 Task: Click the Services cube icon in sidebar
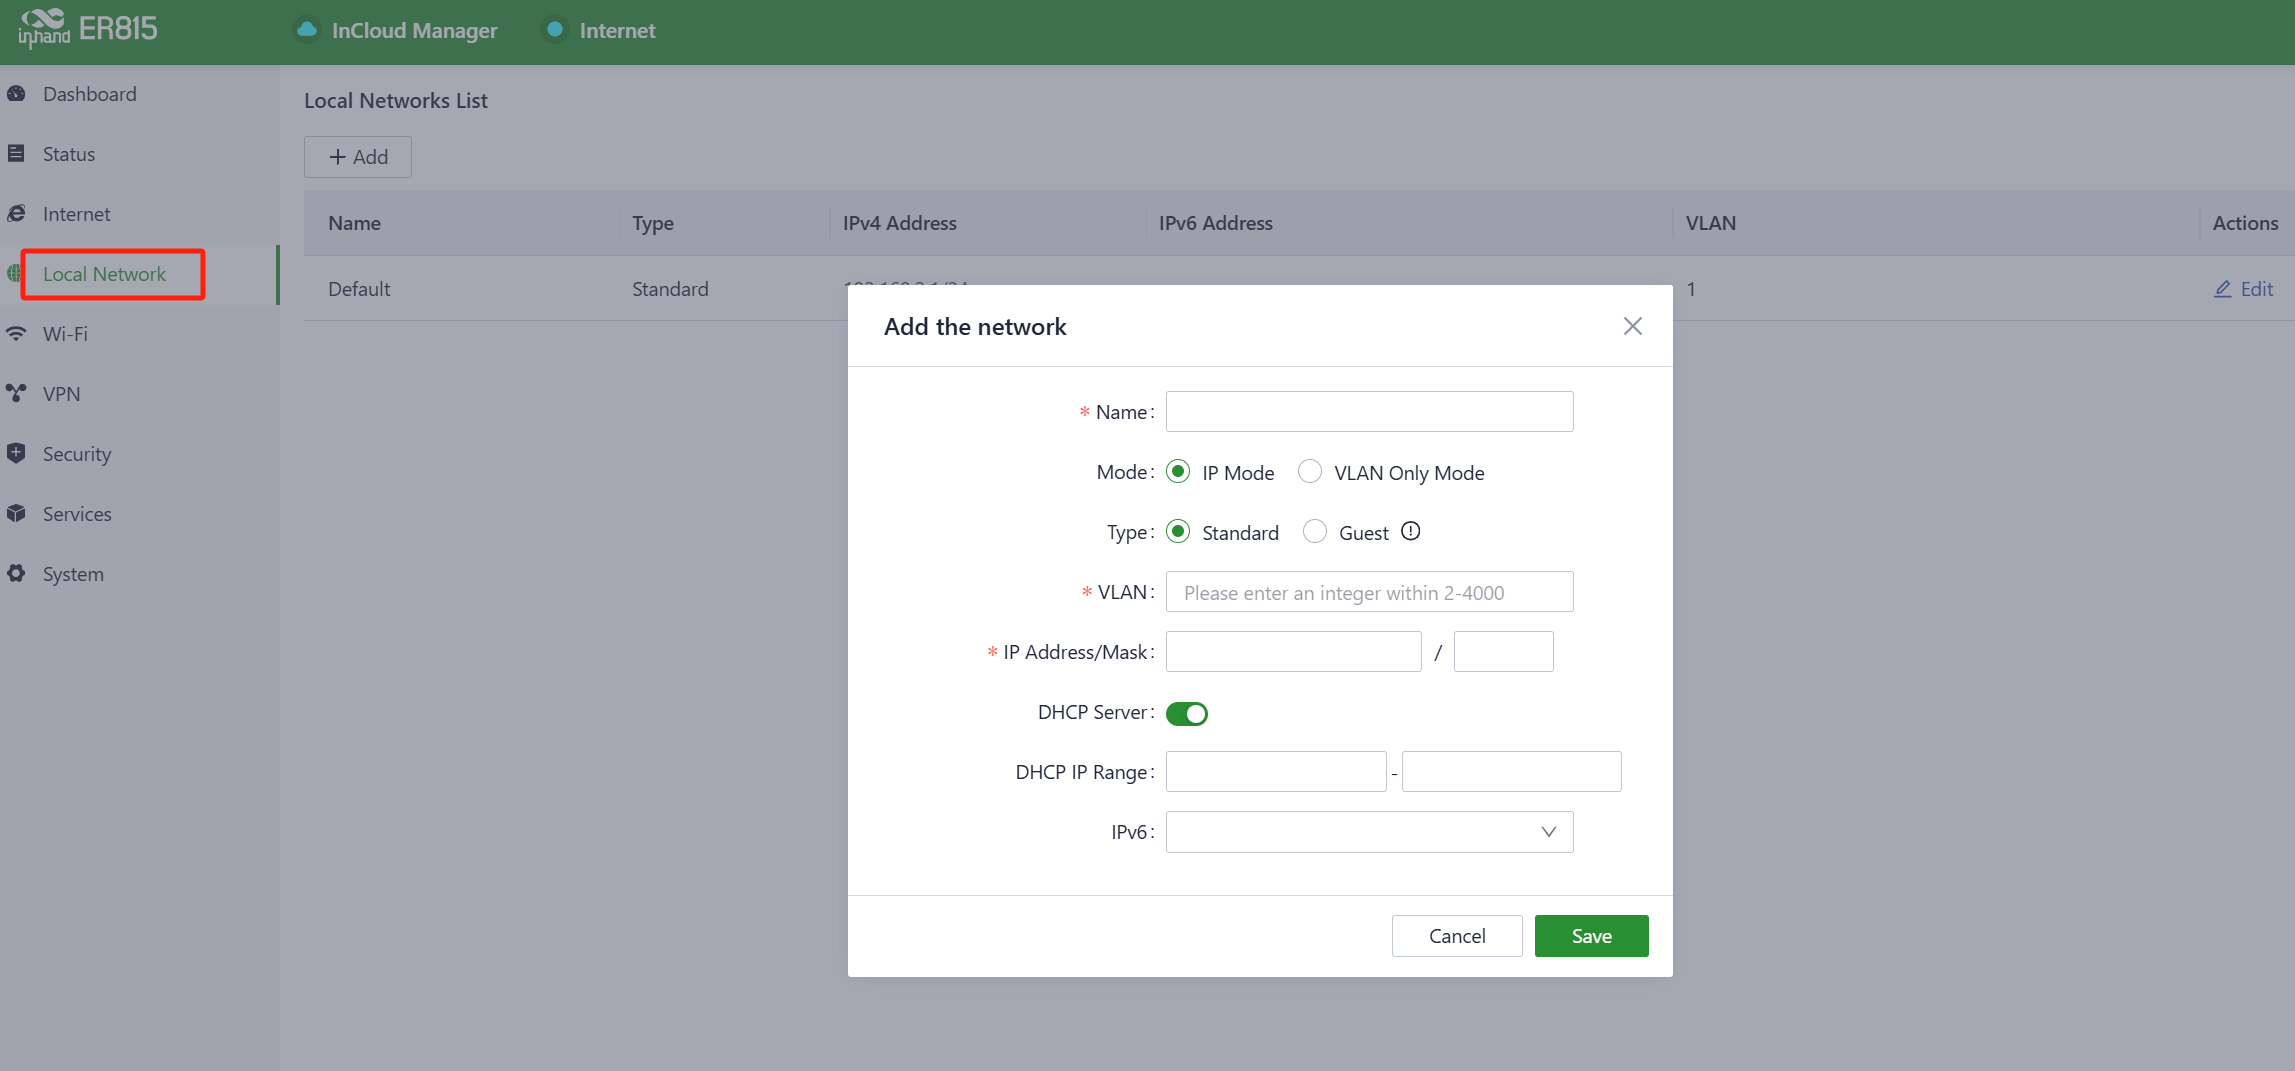pyautogui.click(x=16, y=514)
